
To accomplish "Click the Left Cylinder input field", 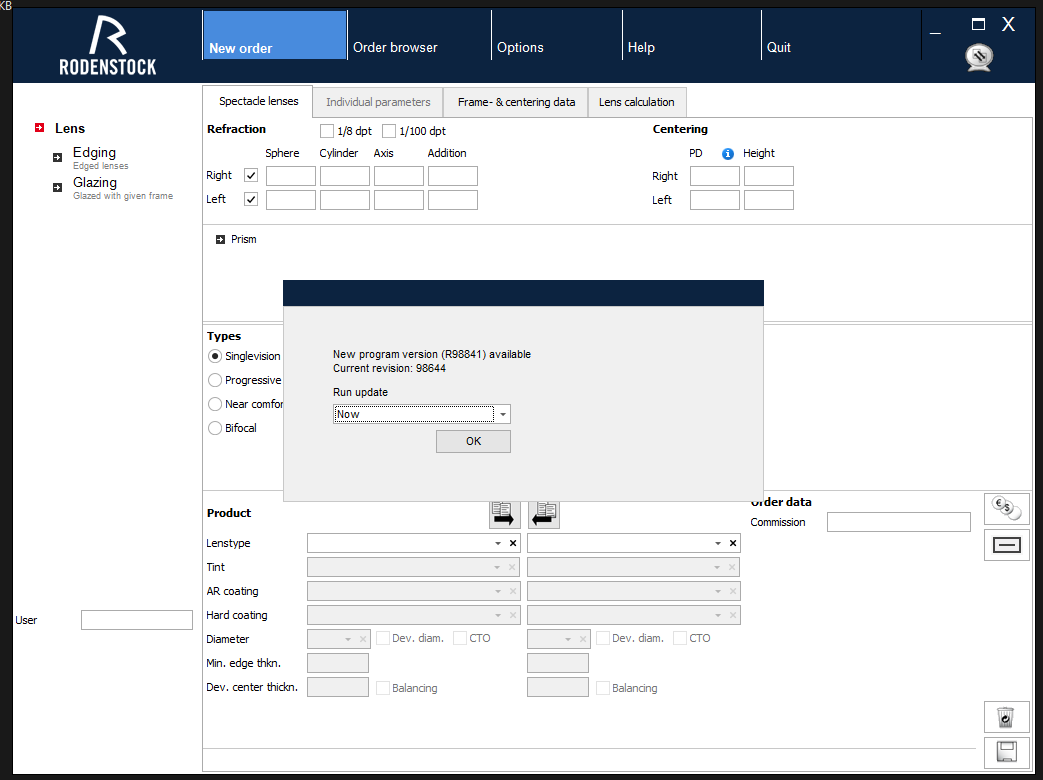I will [345, 199].
